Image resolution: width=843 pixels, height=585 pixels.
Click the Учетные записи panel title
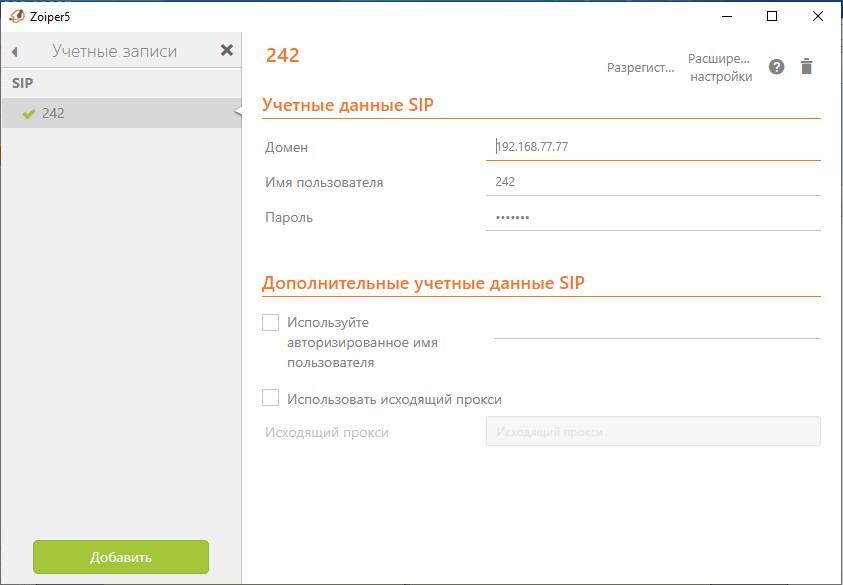[115, 51]
